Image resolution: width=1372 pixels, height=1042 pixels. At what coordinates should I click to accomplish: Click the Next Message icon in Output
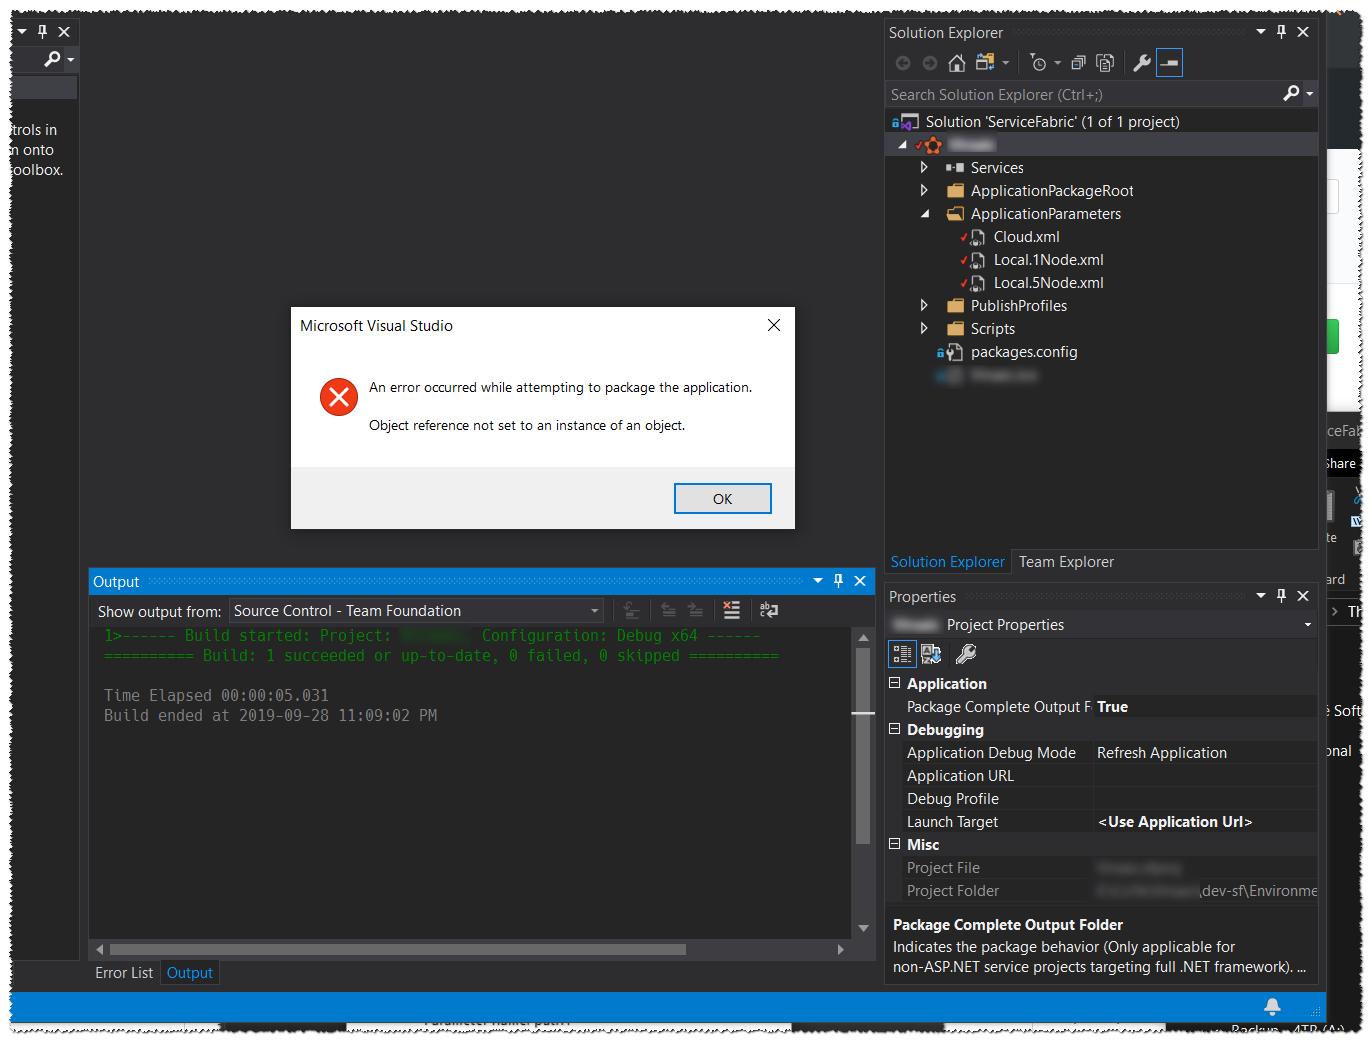pyautogui.click(x=695, y=610)
